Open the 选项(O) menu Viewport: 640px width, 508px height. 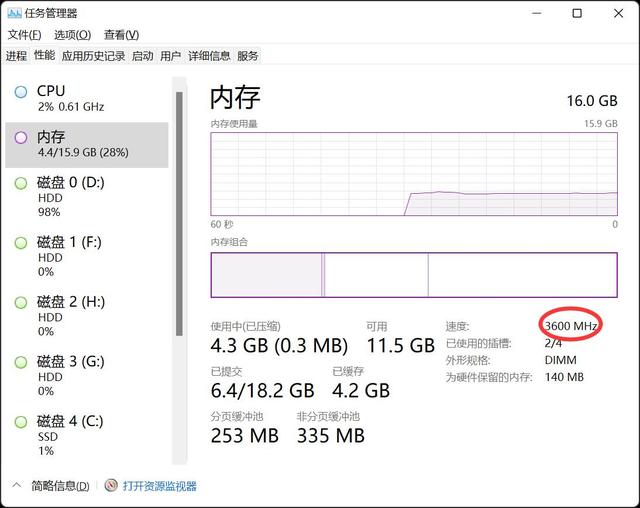click(x=72, y=35)
